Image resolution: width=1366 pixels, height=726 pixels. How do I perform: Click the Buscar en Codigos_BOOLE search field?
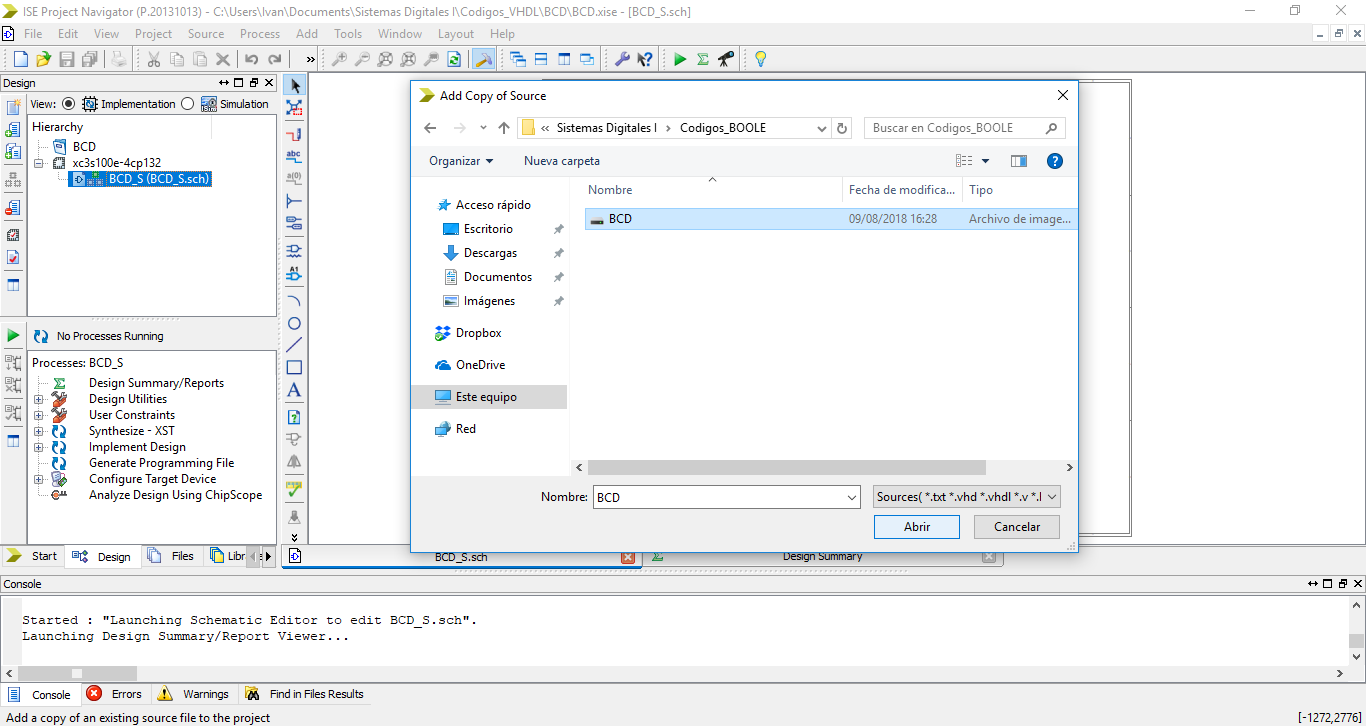coord(964,128)
